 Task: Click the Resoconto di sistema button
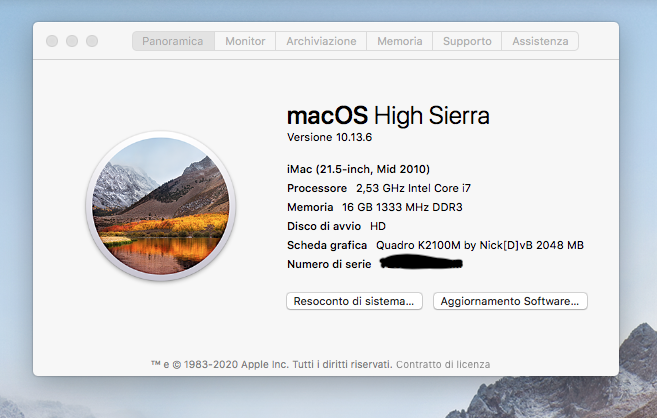point(354,301)
